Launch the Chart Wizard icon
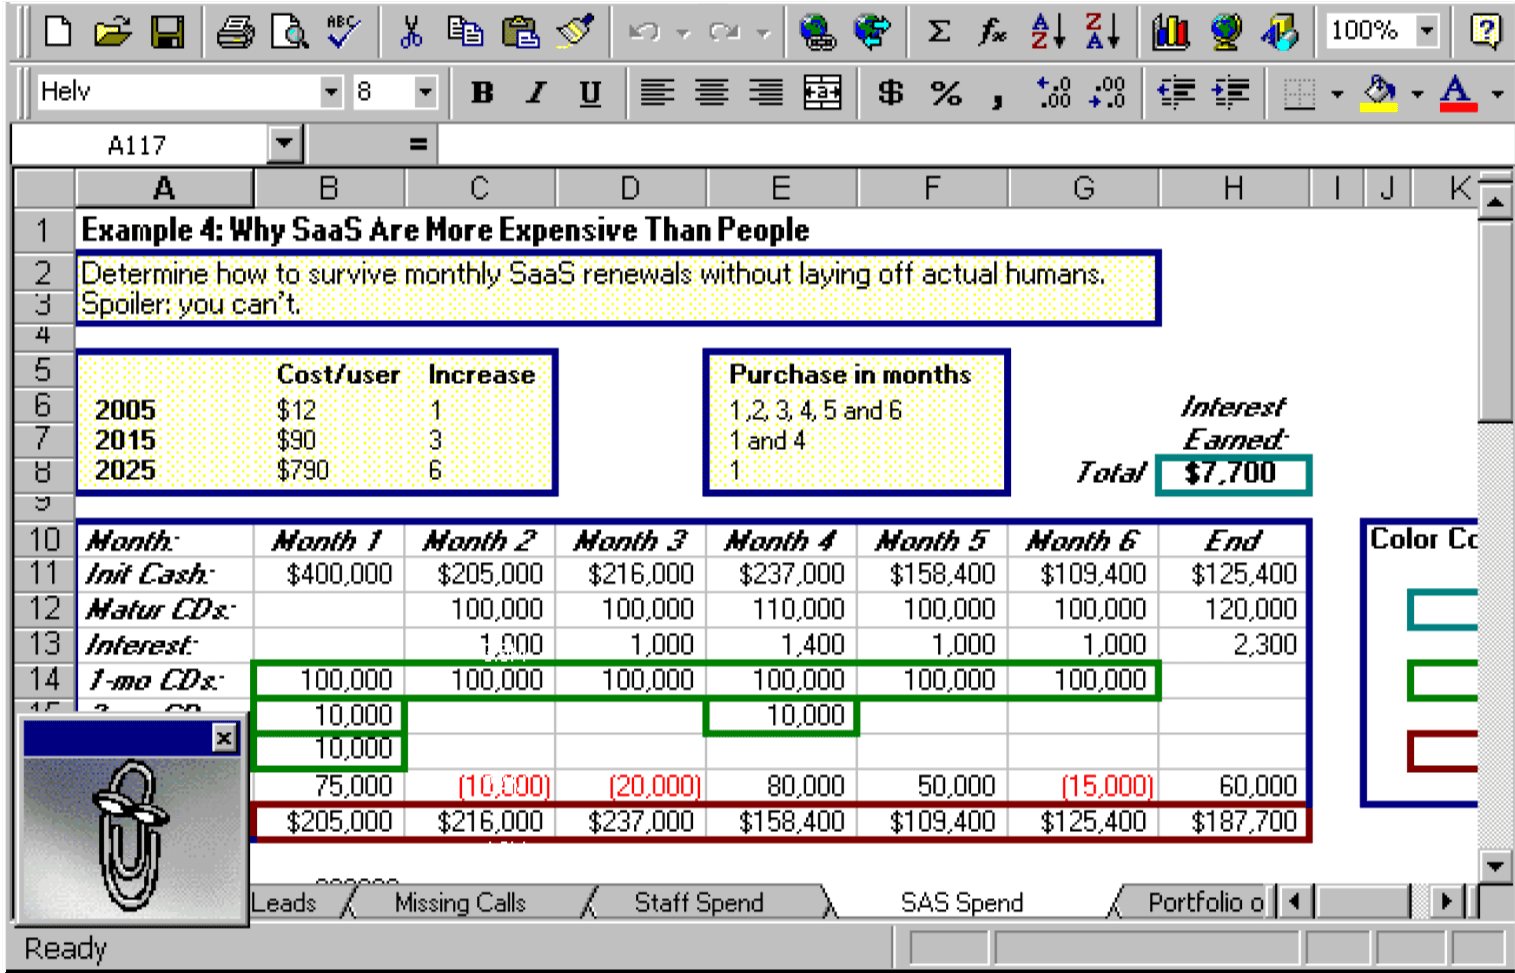This screenshot has height=973, width=1515. tap(1170, 32)
